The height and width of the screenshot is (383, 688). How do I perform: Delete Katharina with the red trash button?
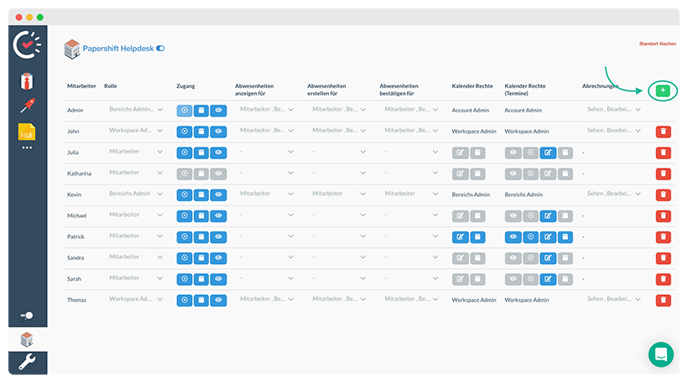click(663, 173)
